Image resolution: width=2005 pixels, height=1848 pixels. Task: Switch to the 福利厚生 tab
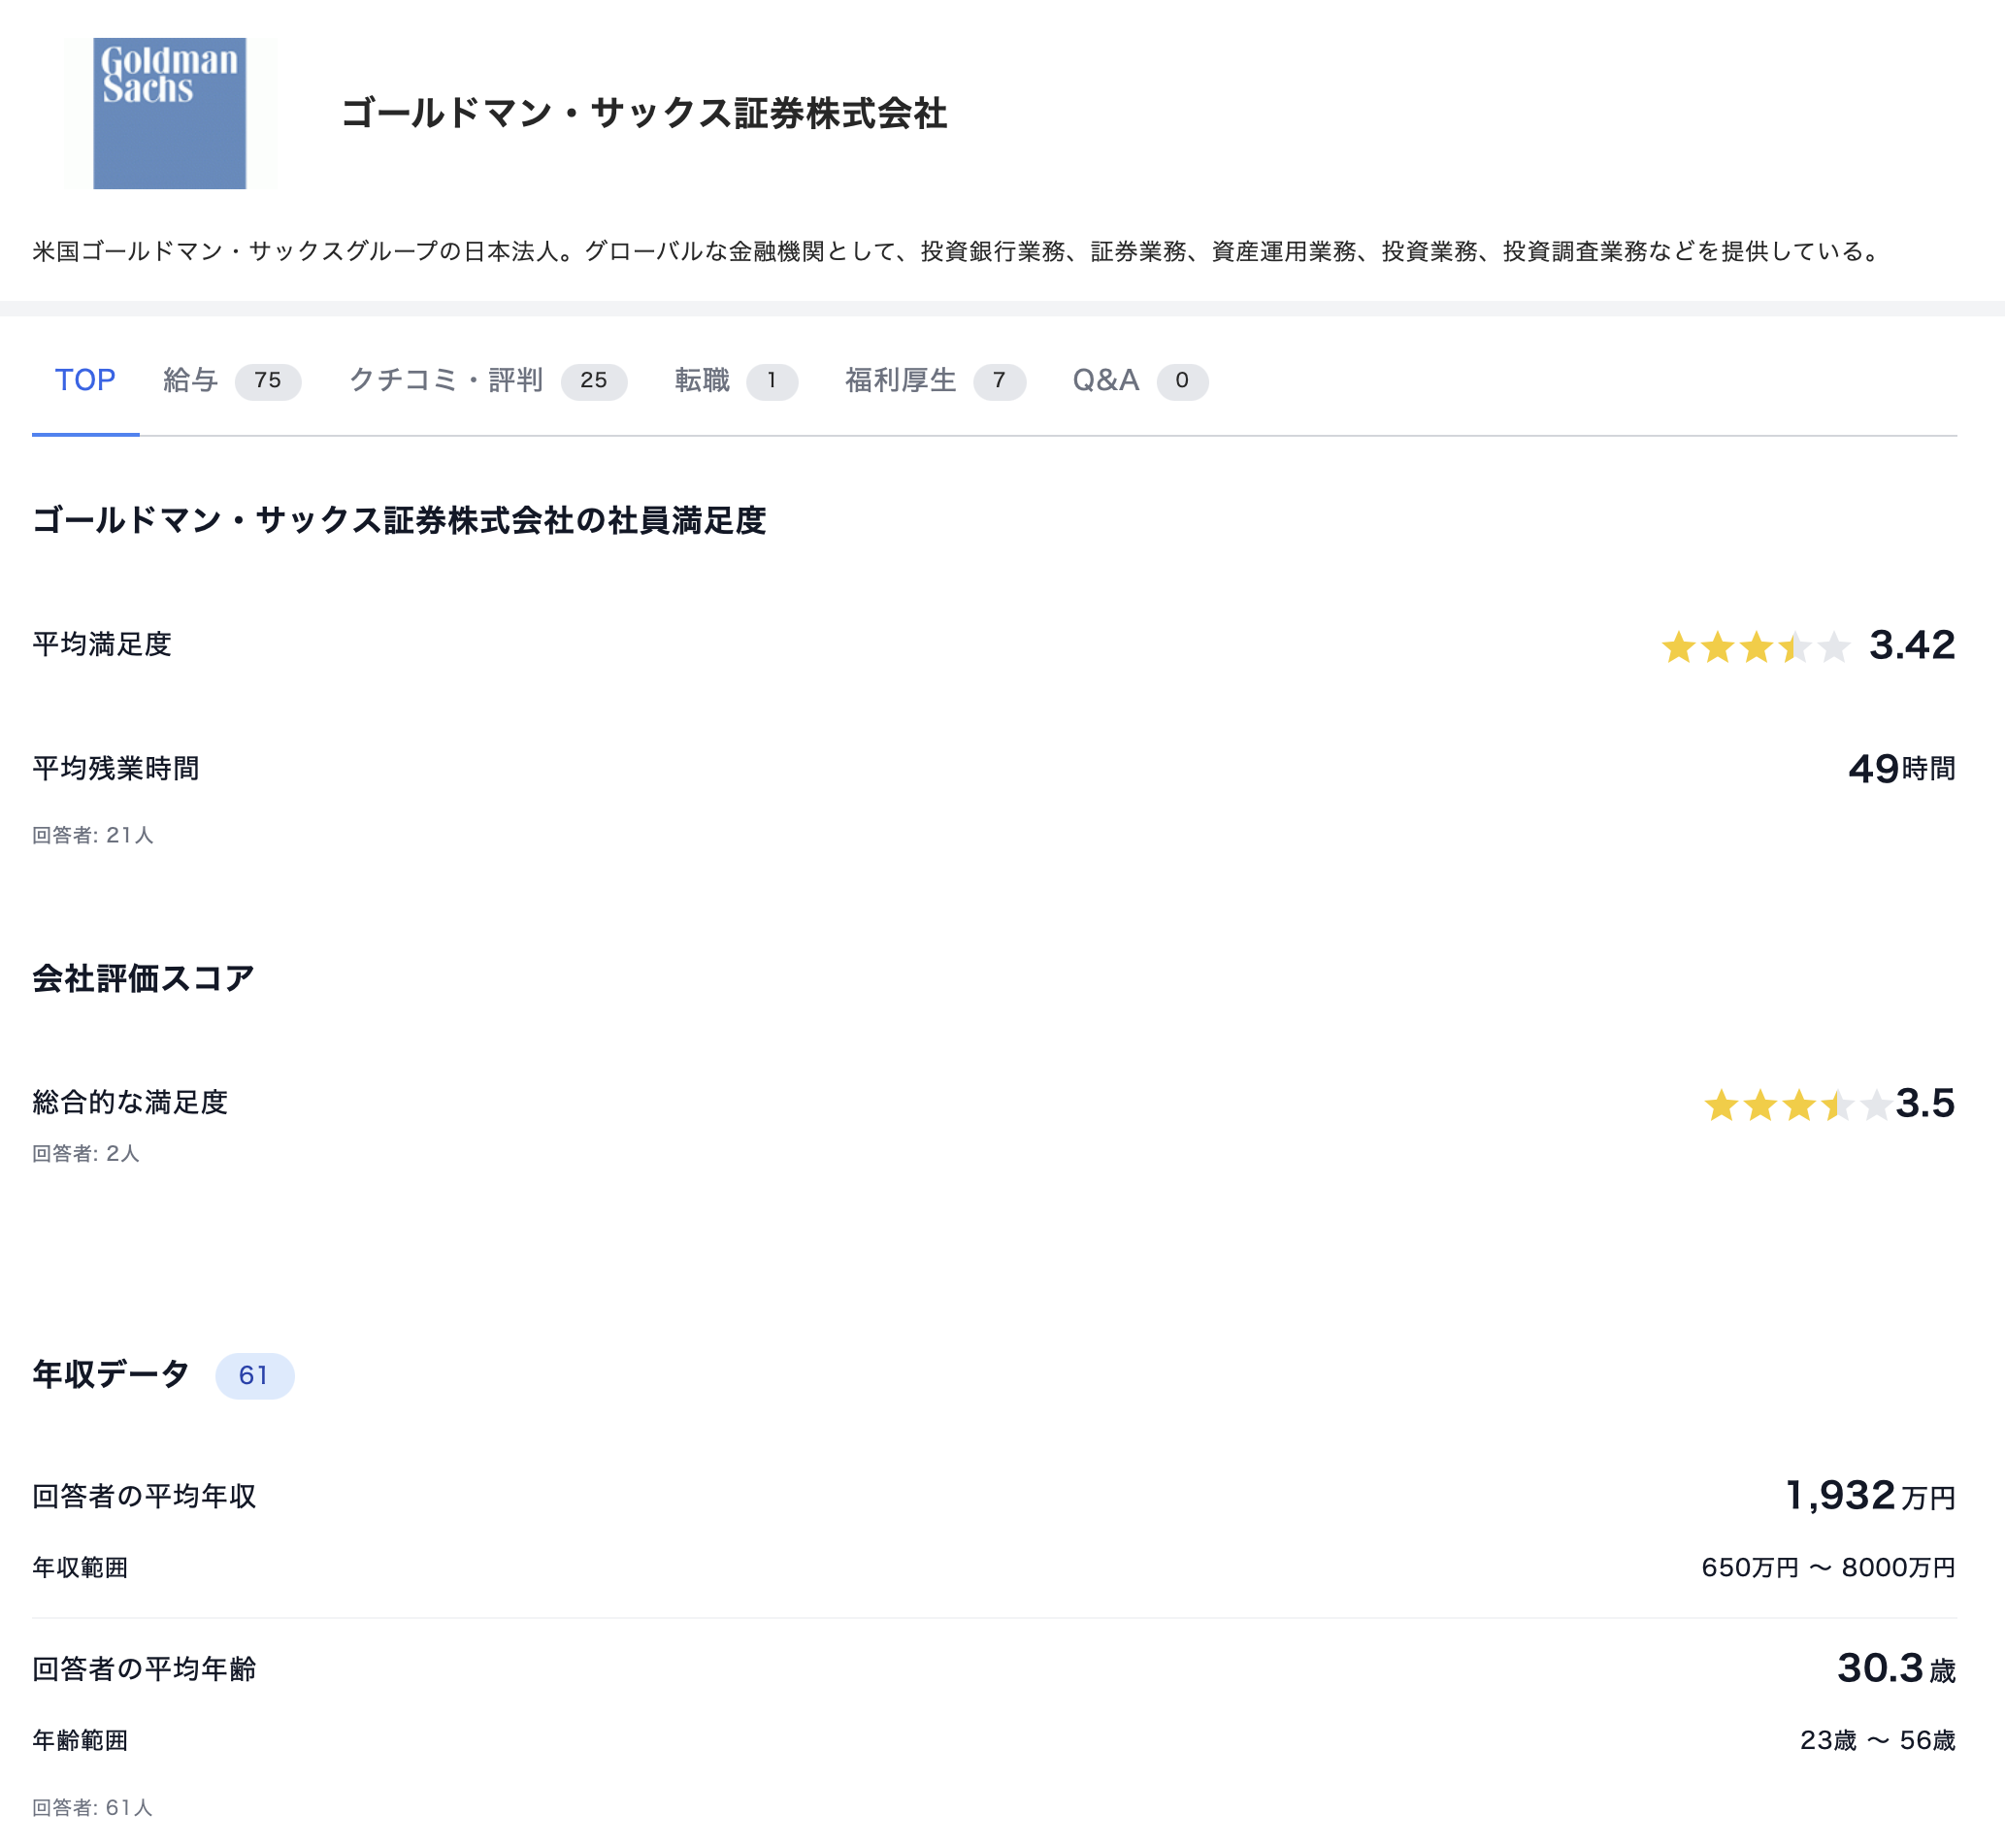click(935, 381)
